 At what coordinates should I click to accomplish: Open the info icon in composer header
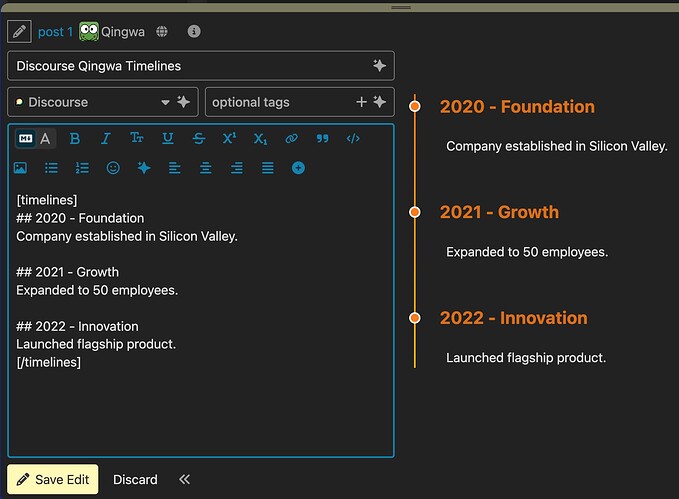tap(194, 31)
